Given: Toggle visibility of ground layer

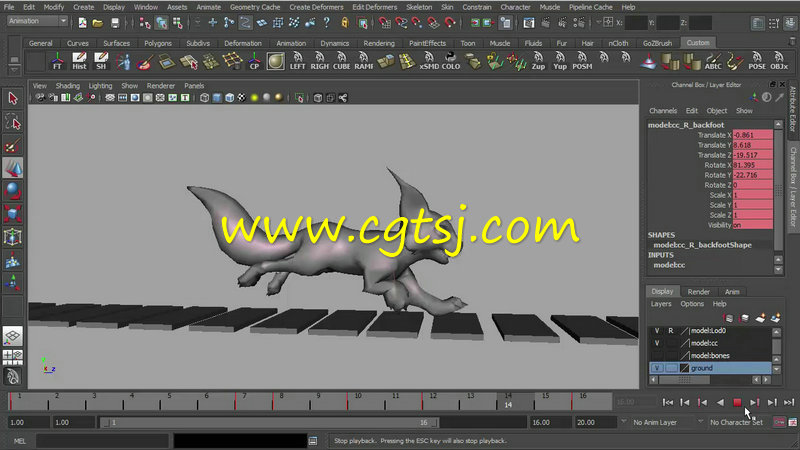Looking at the screenshot, I should click(x=657, y=368).
